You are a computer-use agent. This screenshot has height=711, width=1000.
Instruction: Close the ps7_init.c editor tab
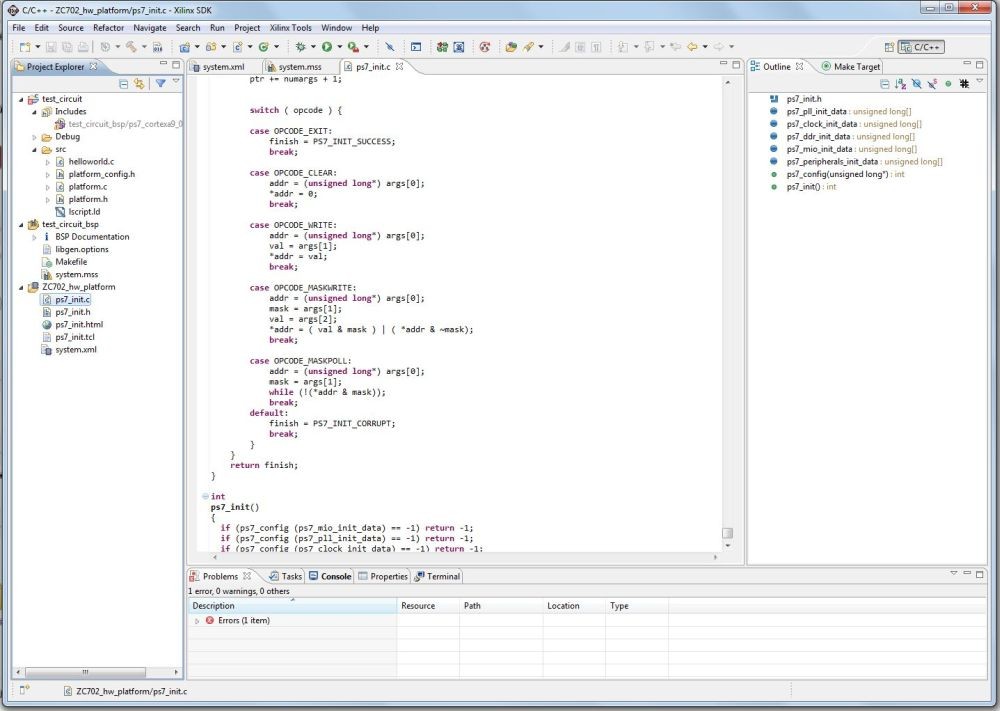coord(399,66)
